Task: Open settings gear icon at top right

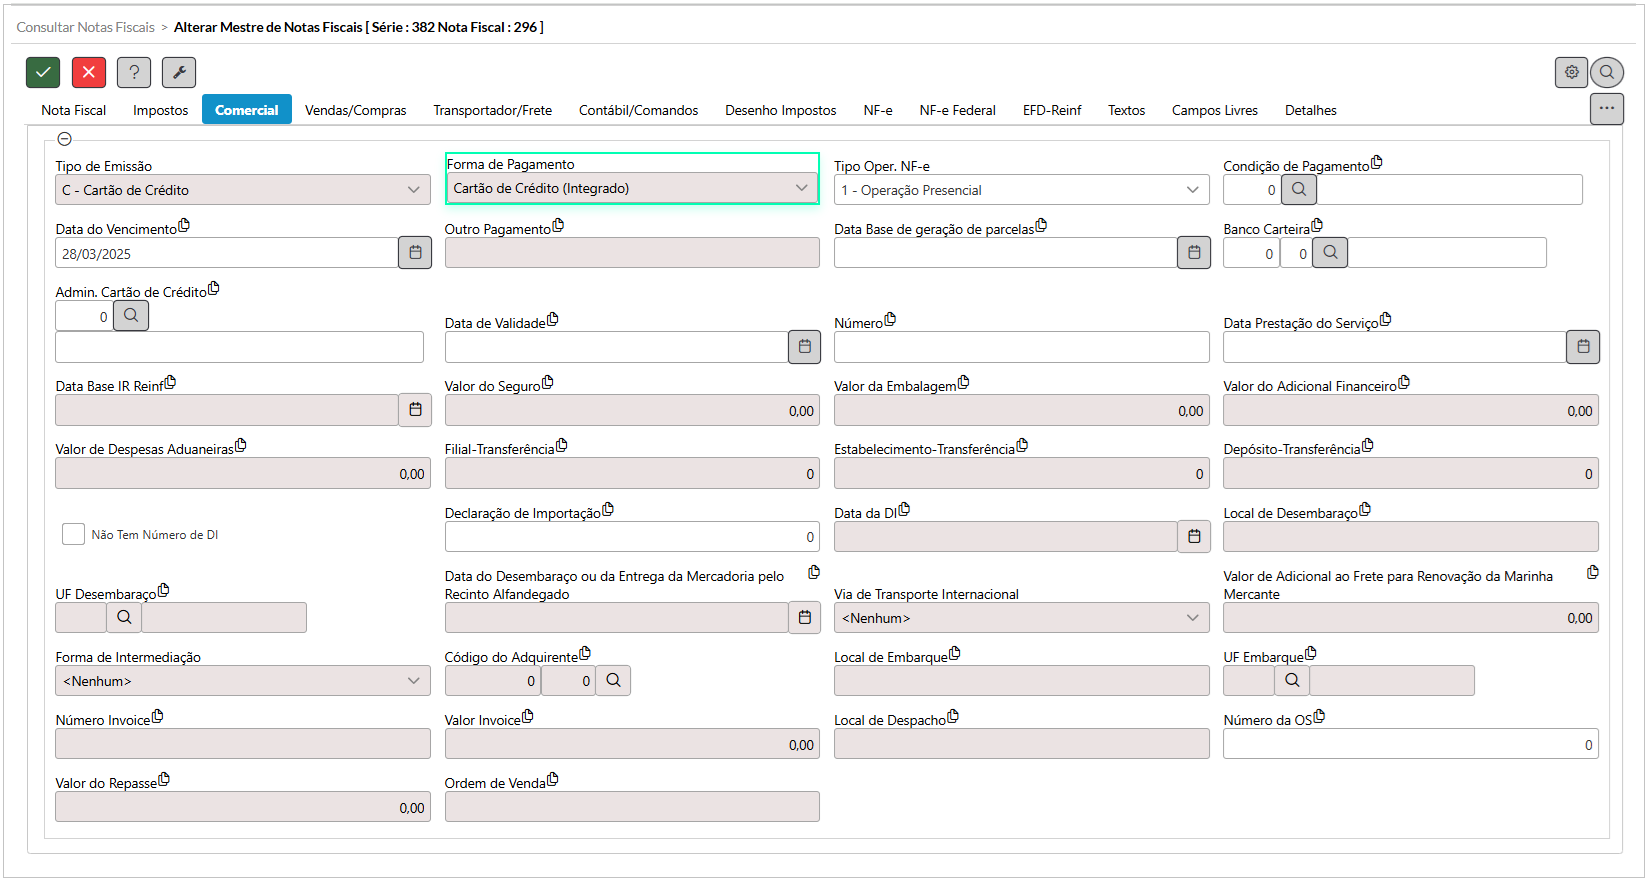Action: coord(1571,72)
